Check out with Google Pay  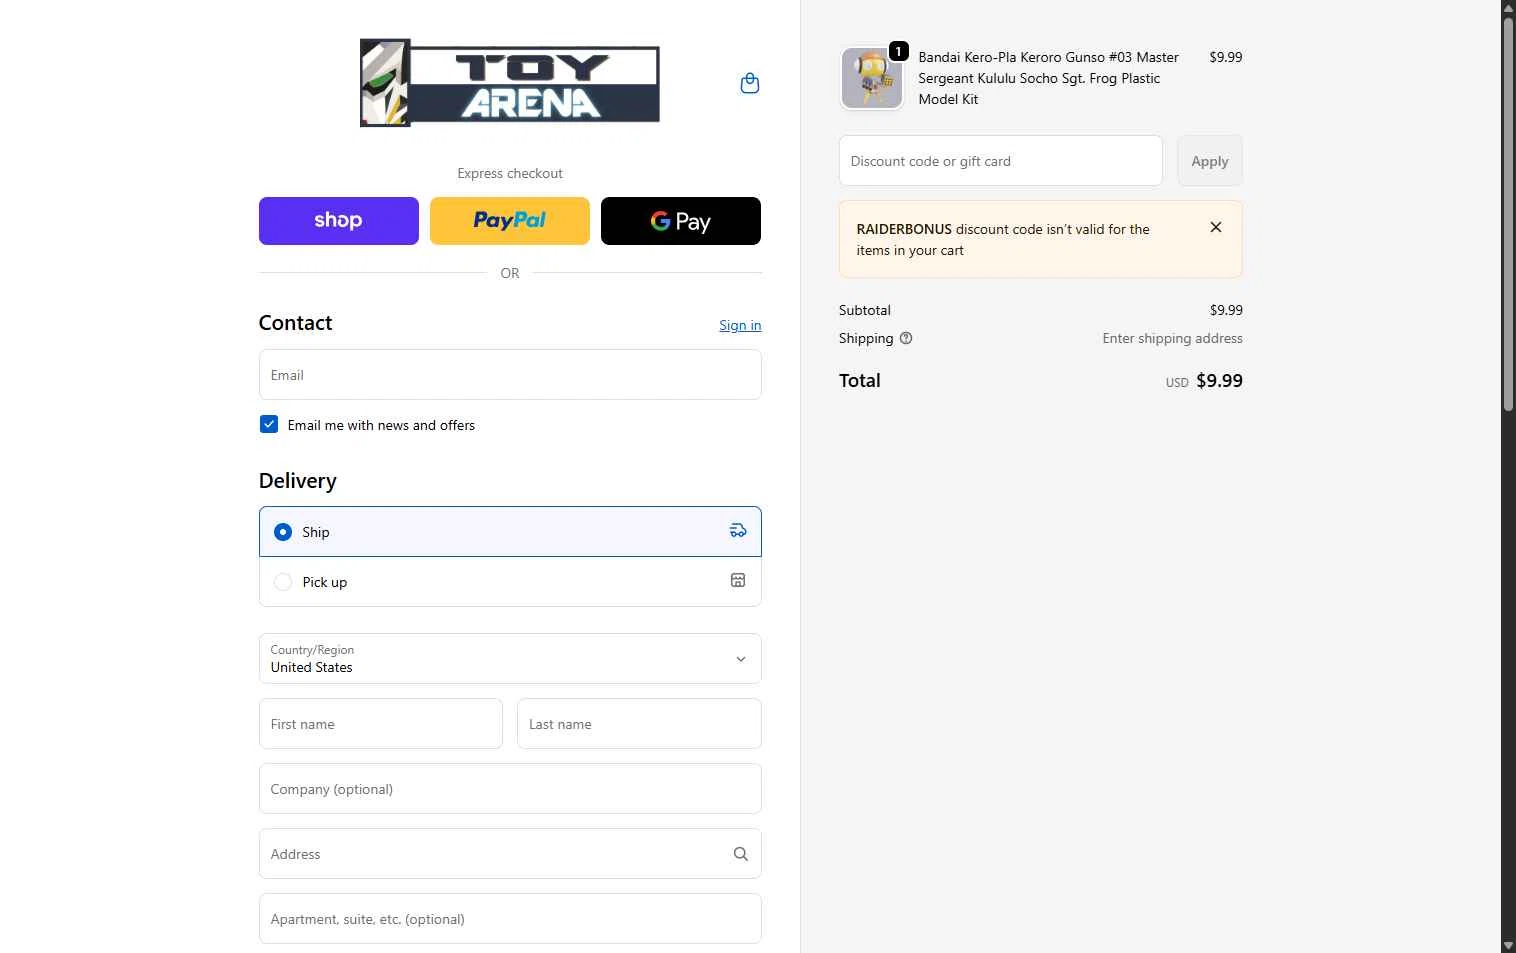[681, 221]
